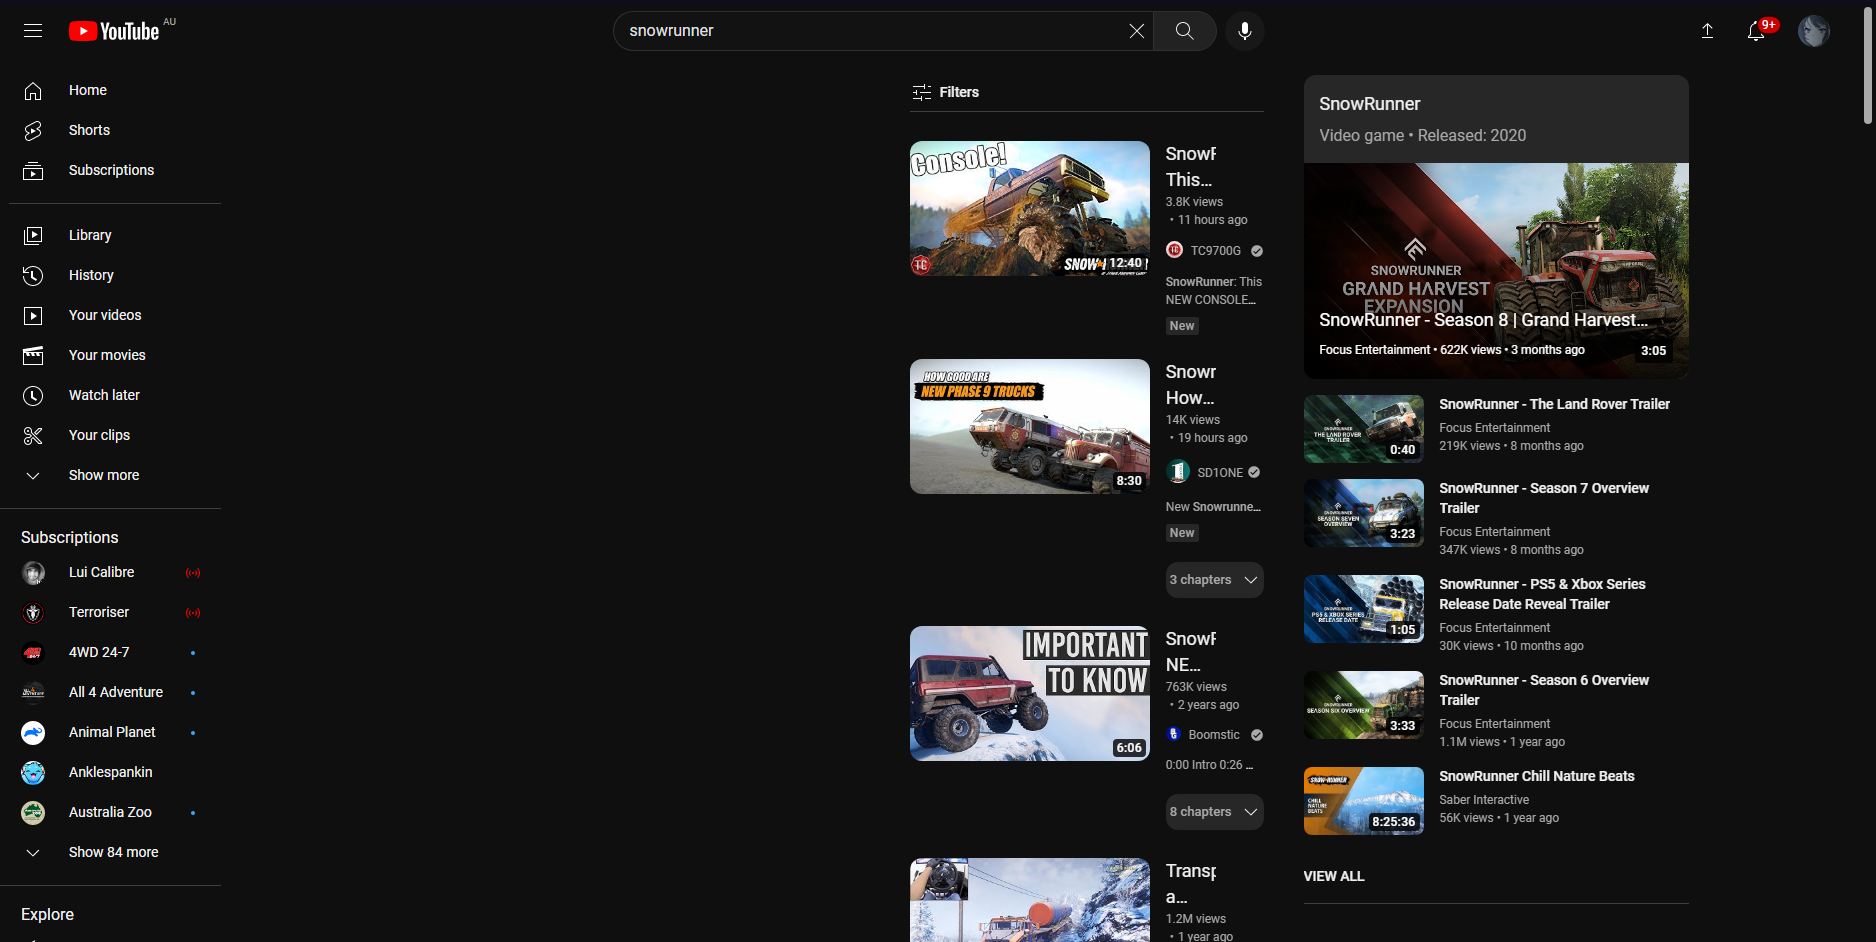1876x942 pixels.
Task: Click the Watch later clock icon
Action: [x=33, y=395]
